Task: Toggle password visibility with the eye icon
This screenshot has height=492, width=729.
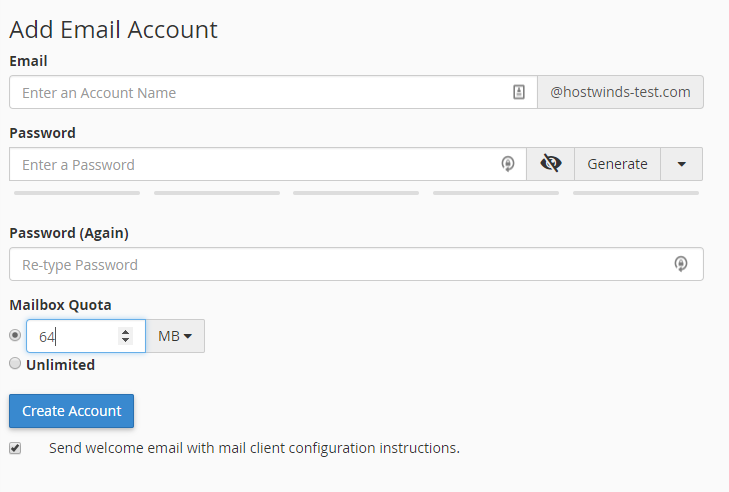Action: point(550,164)
